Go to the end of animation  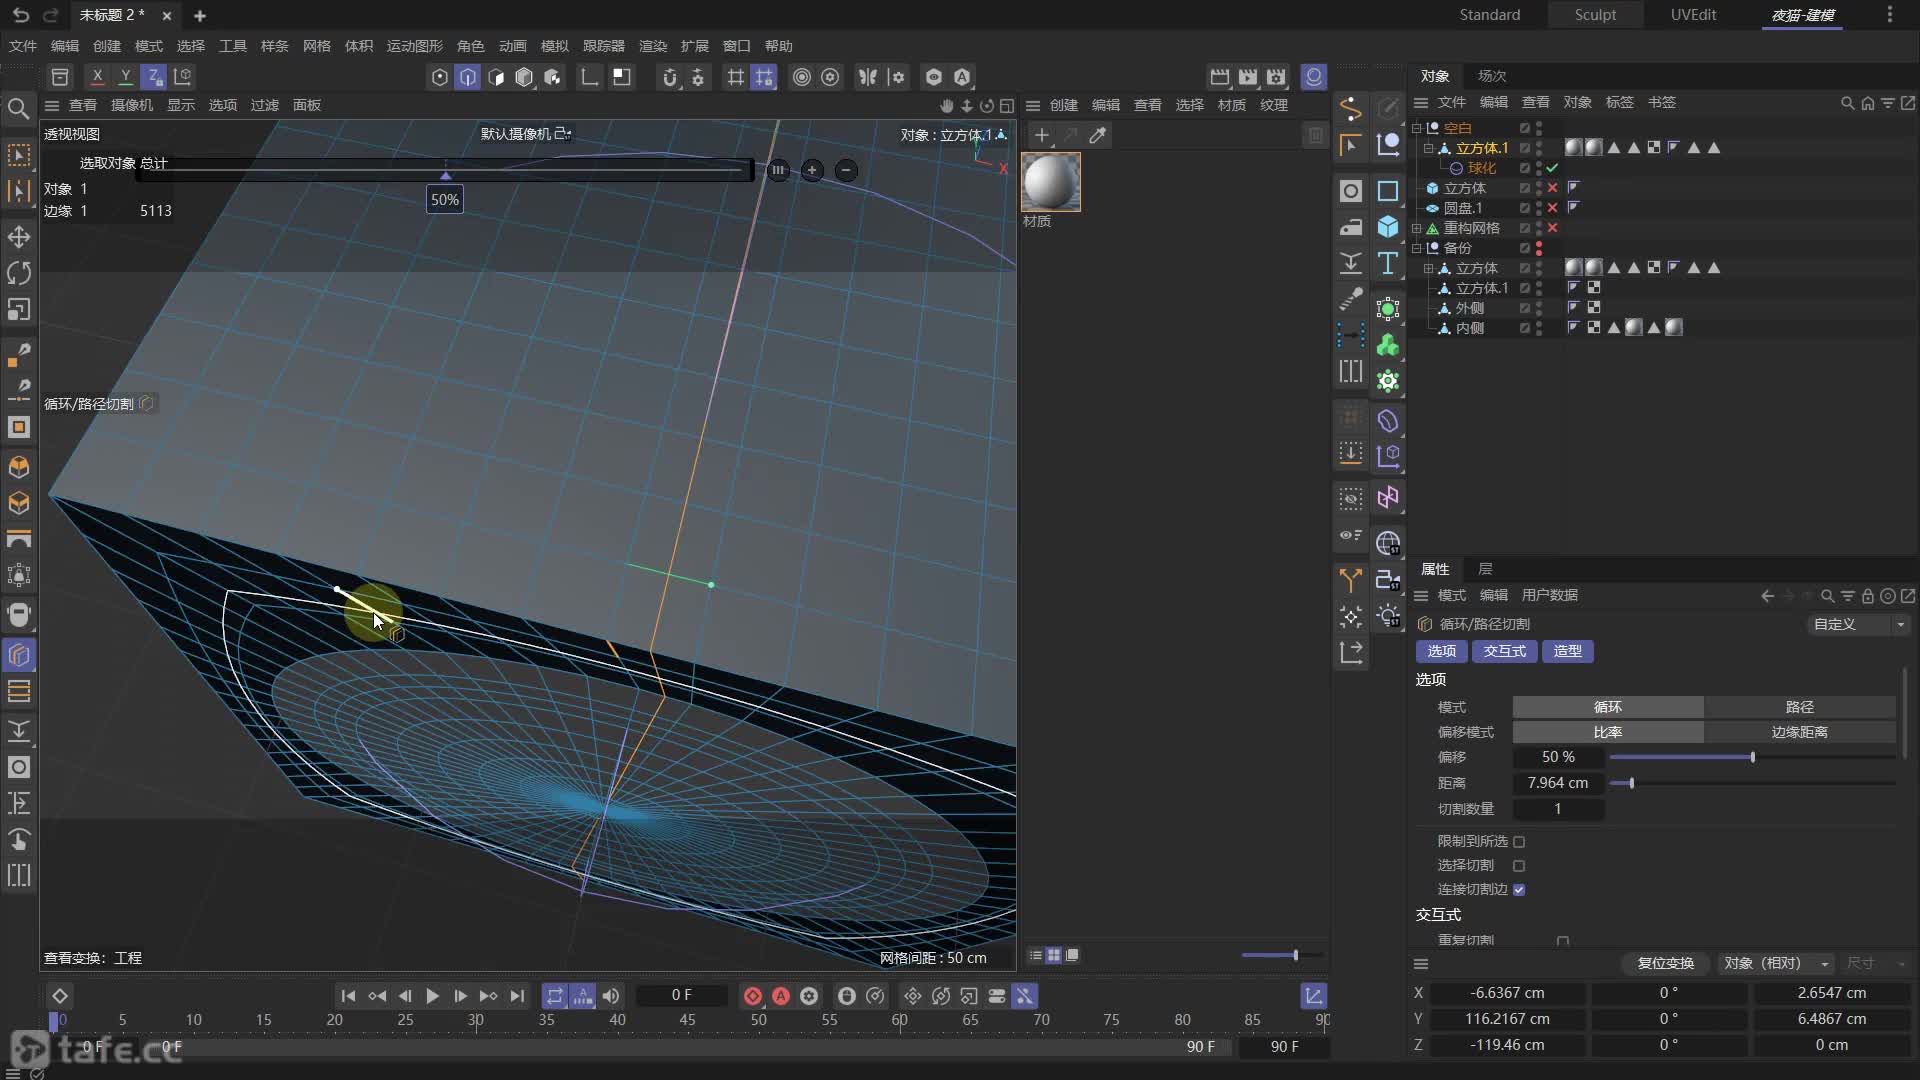[x=517, y=996]
